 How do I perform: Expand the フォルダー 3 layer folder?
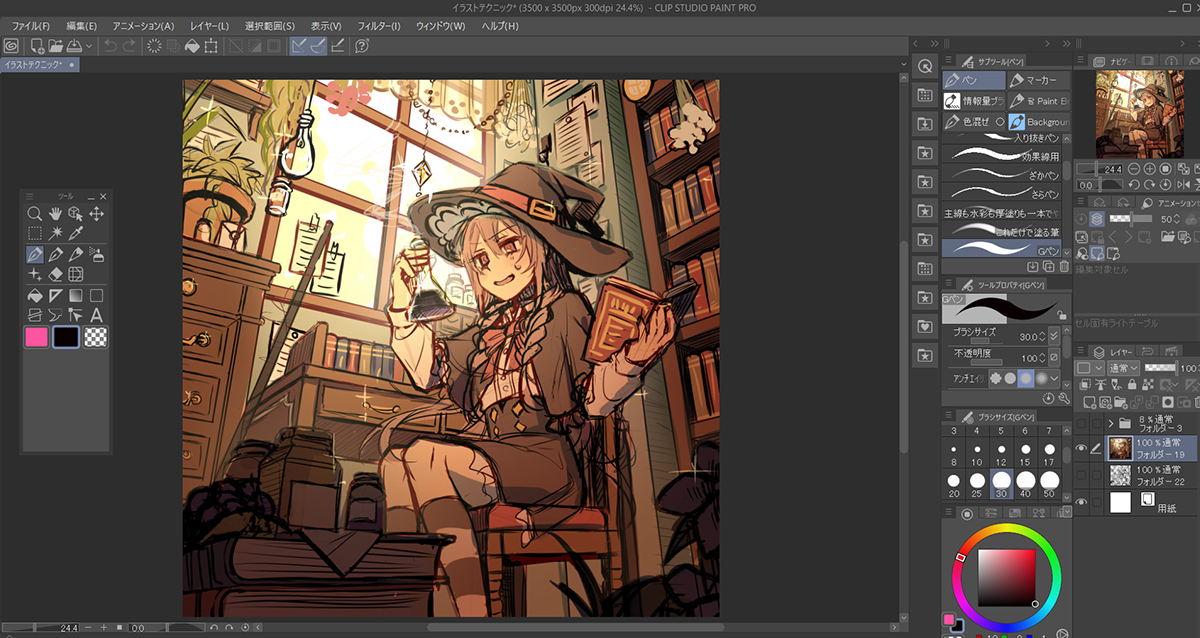pos(1112,423)
